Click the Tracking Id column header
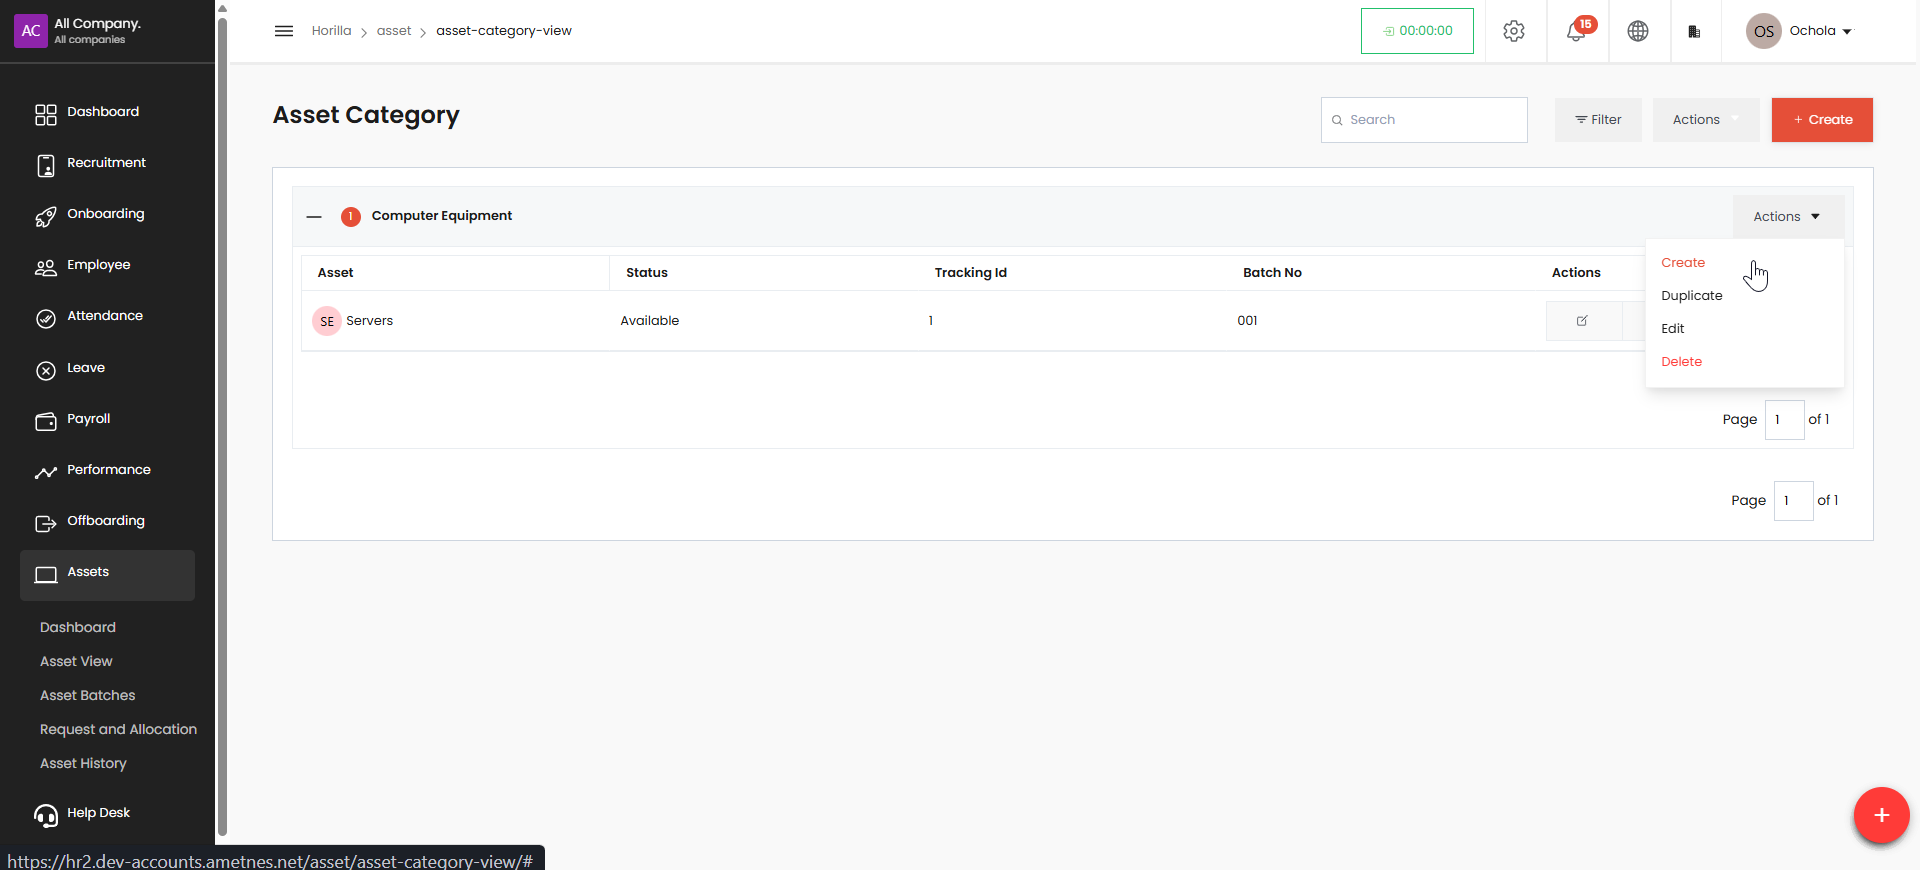 tap(970, 273)
